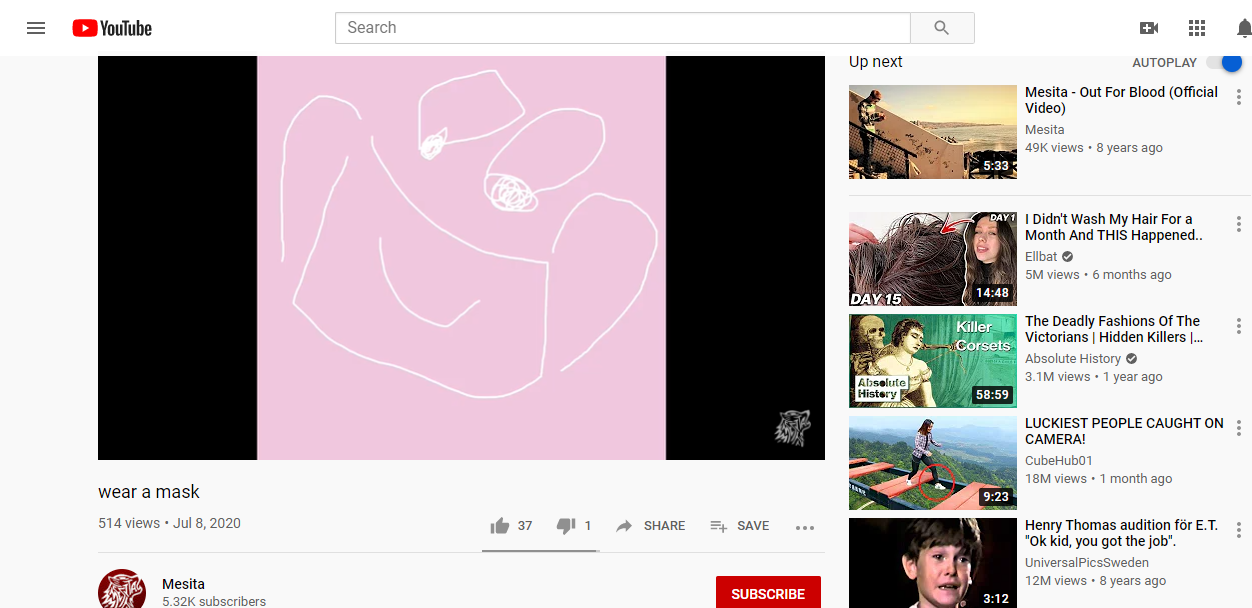Open the hair washing DAY 15 thumbnail

coord(932,259)
